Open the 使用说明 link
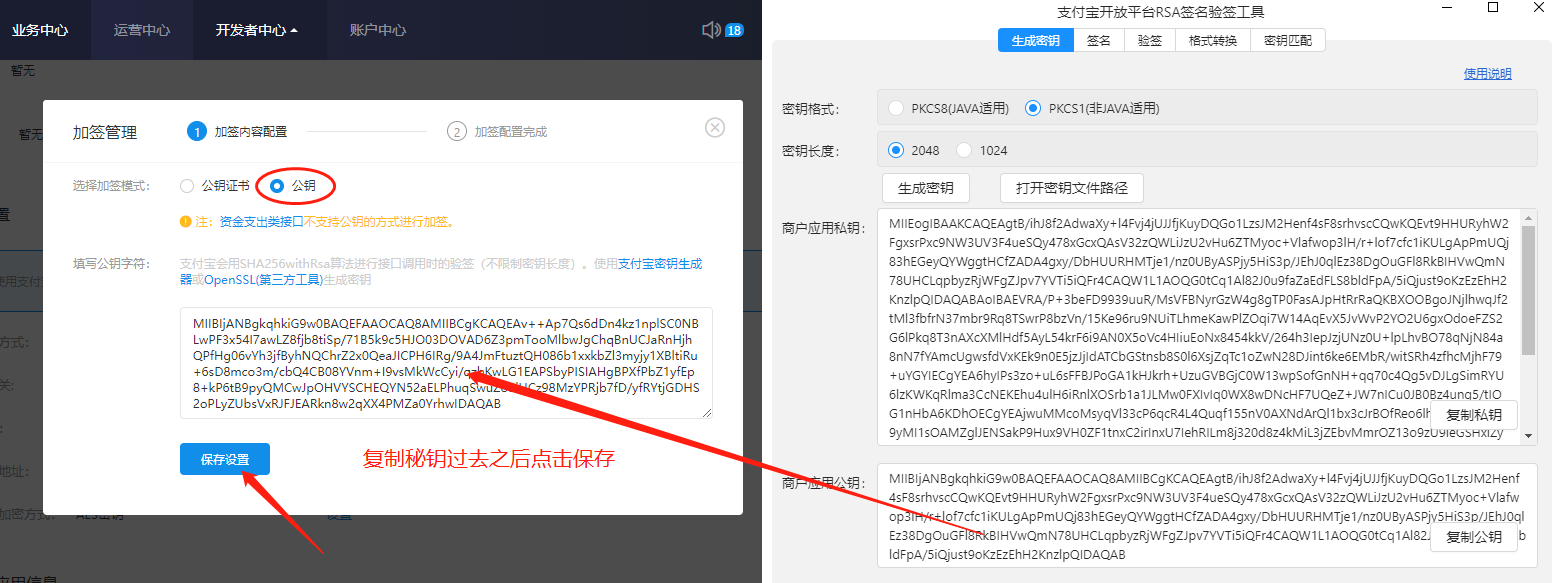This screenshot has height=583, width=1554. [1488, 74]
